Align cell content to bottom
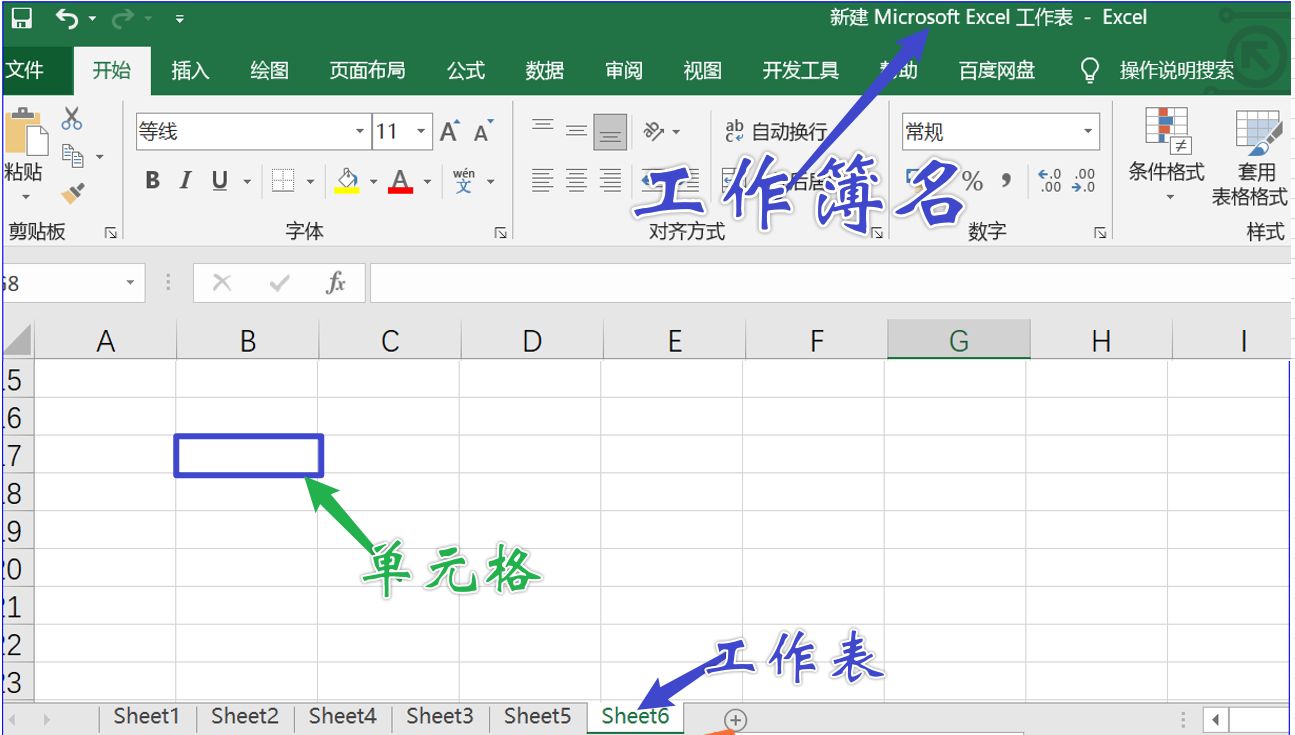Viewport: 1295px width, 735px height. pos(611,131)
